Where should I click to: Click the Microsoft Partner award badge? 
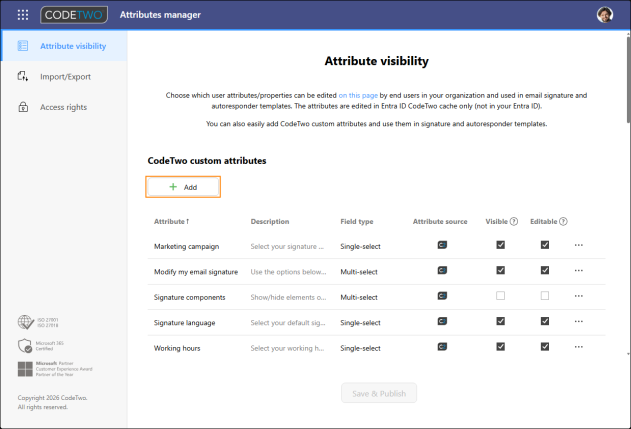tap(55, 369)
